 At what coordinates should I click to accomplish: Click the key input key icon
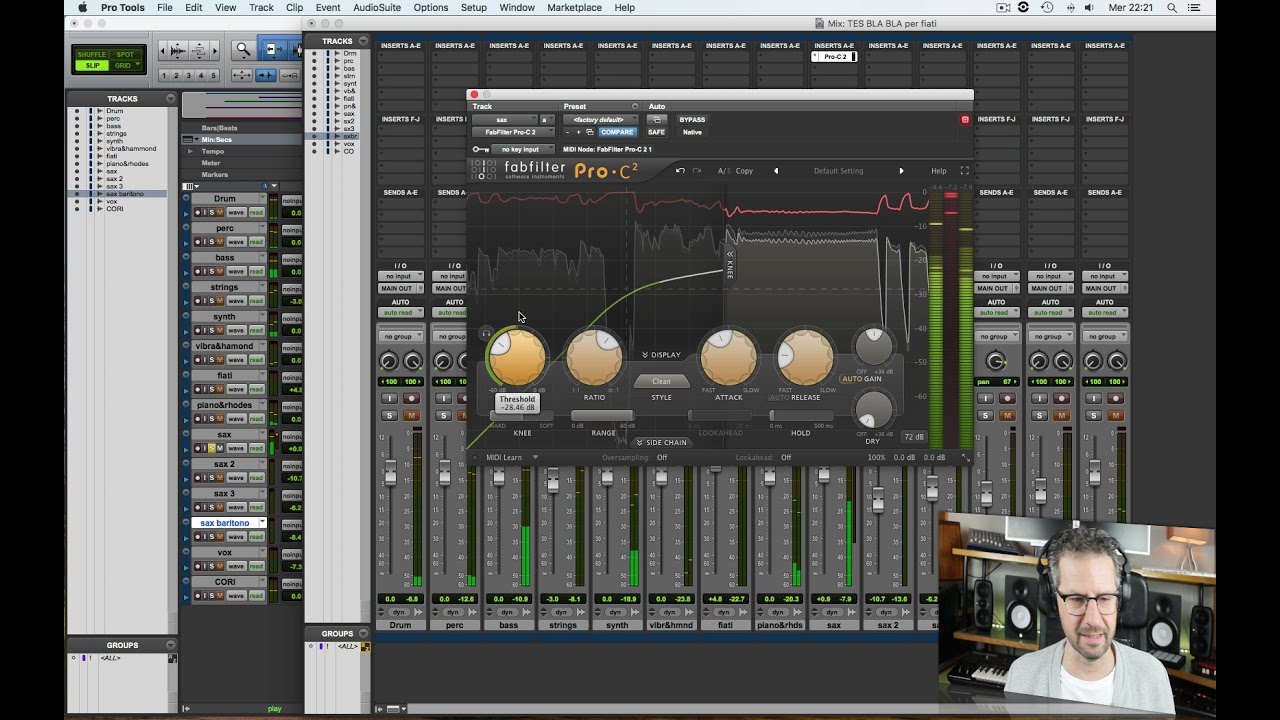click(x=480, y=149)
